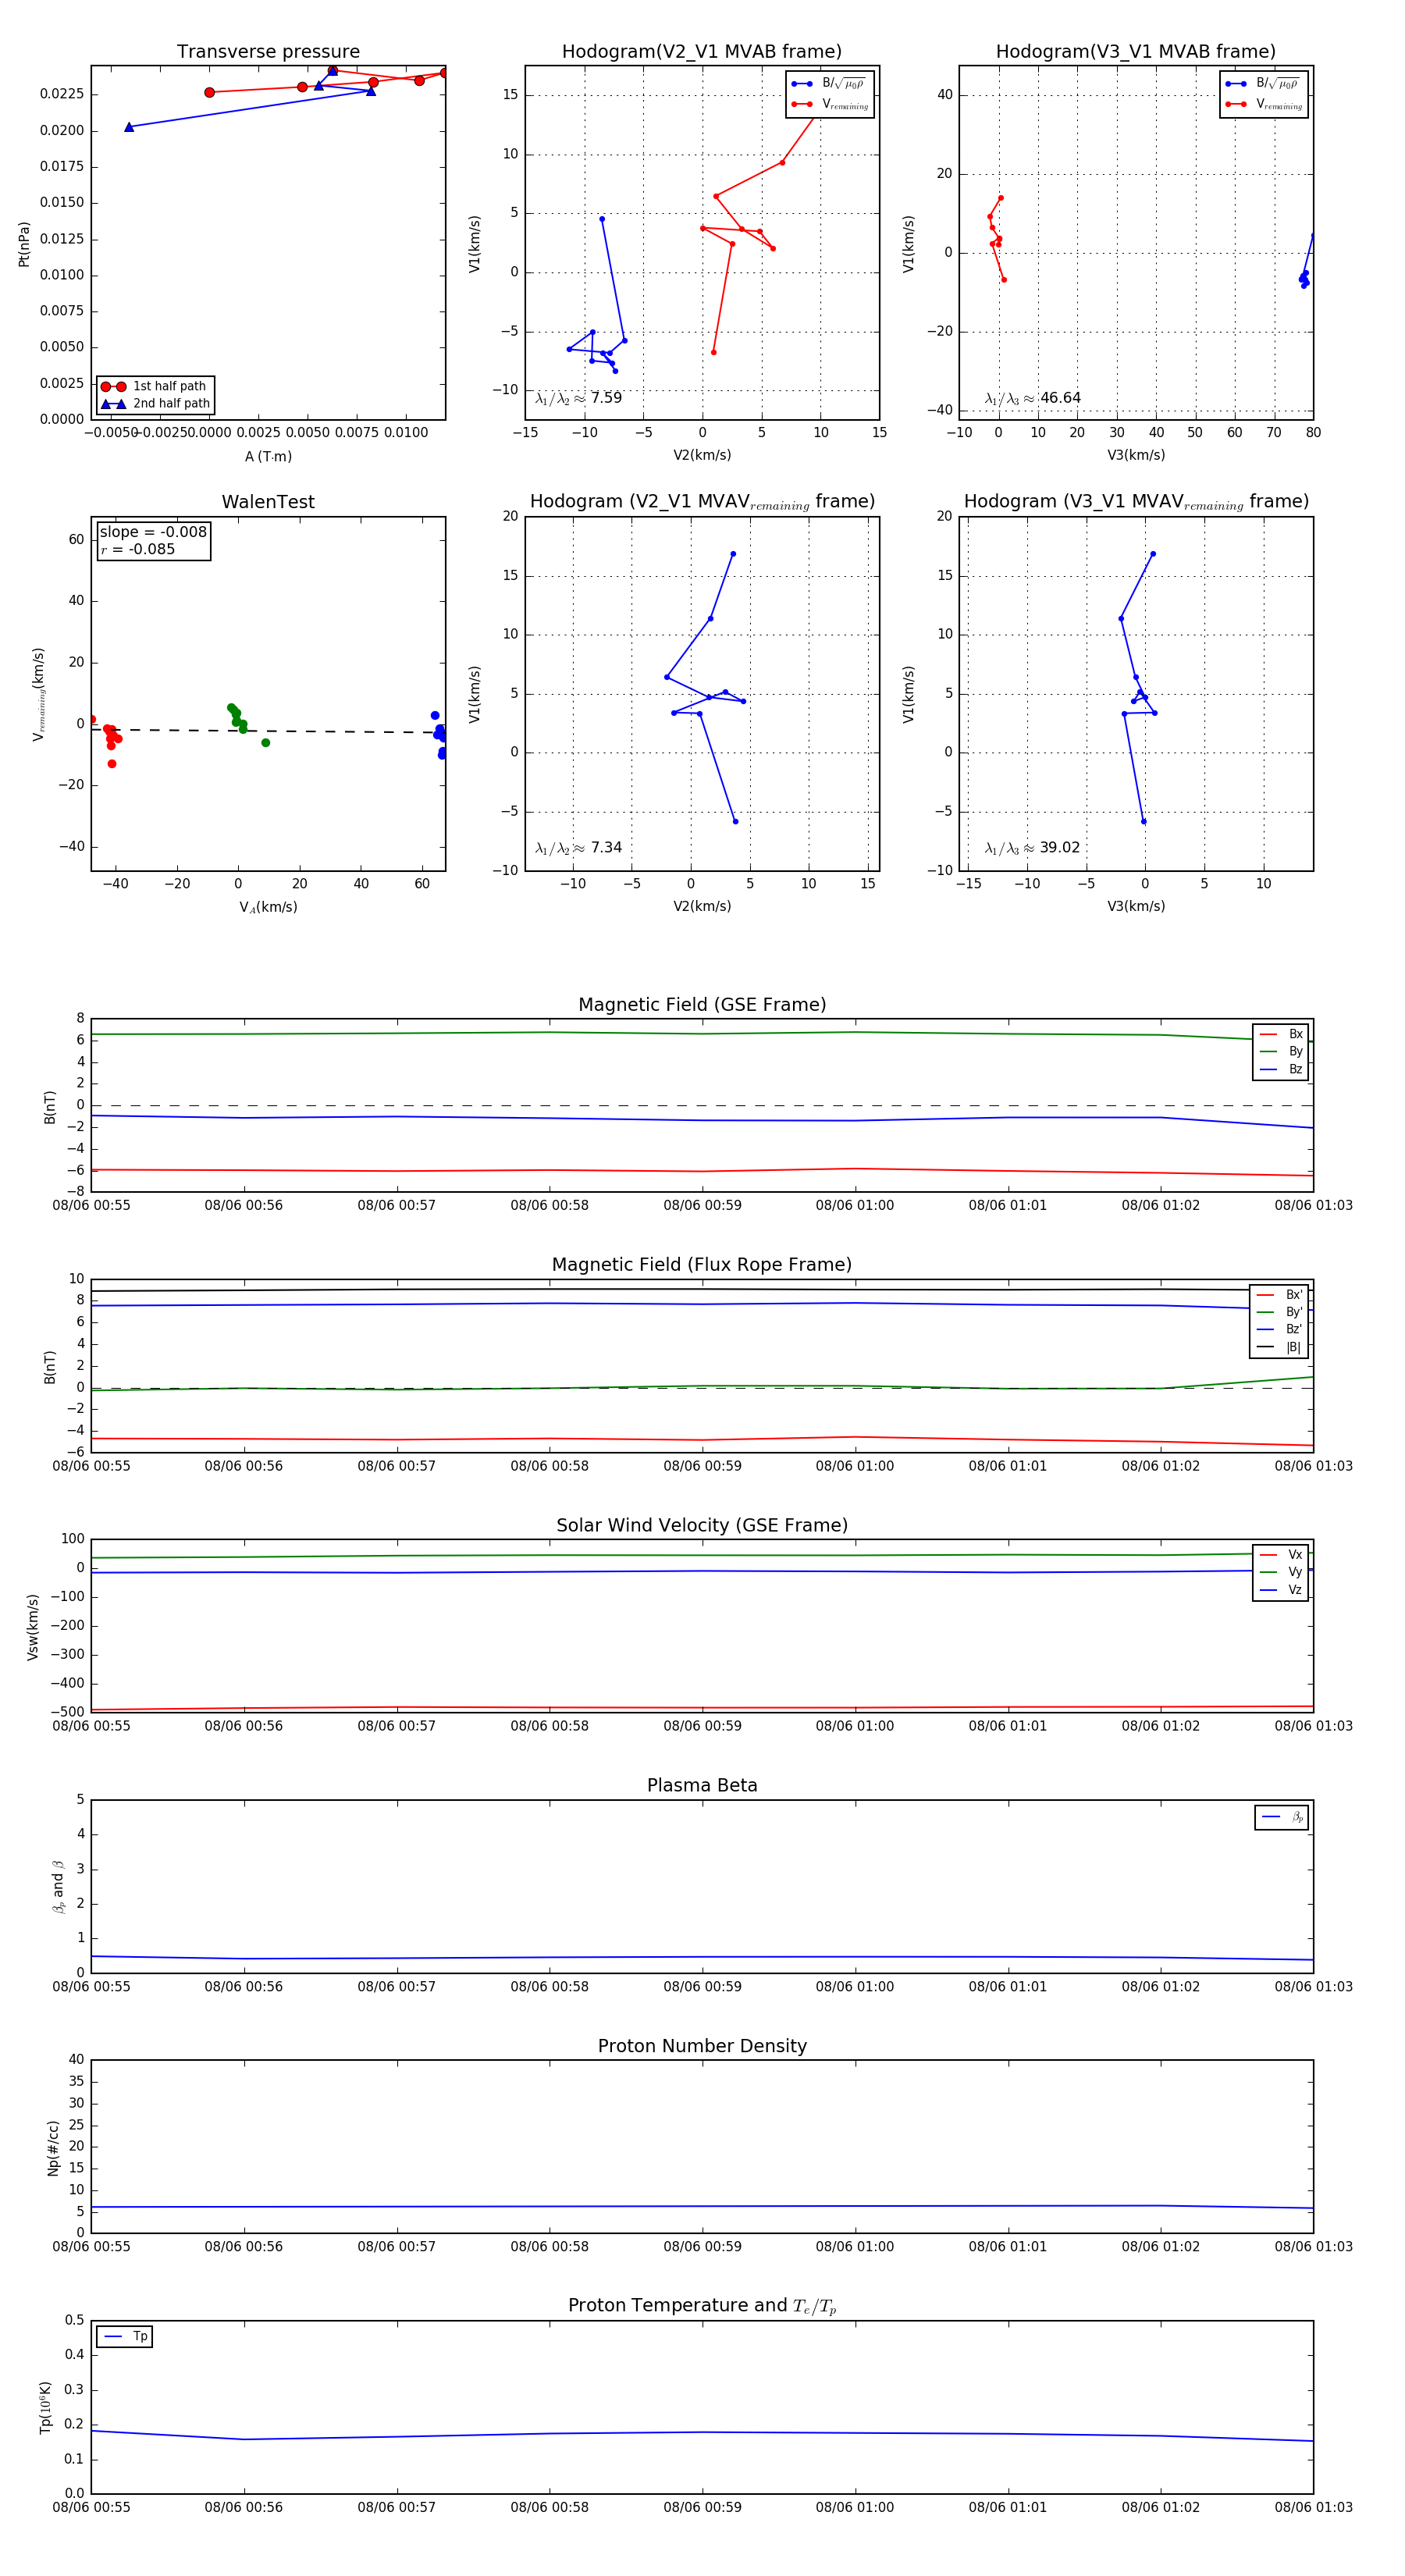
Task: Click the 'WalenTest' plot title
Action: point(268,502)
